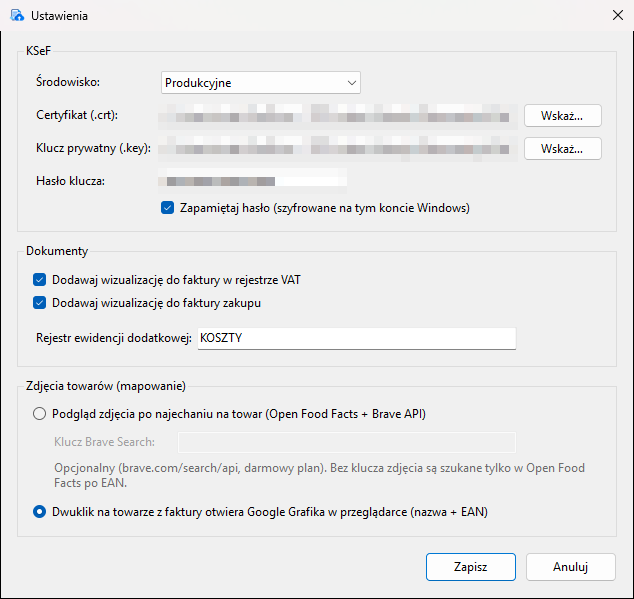Image resolution: width=634 pixels, height=599 pixels.
Task: Click Wskaż button for the private key
Action: tap(562, 149)
